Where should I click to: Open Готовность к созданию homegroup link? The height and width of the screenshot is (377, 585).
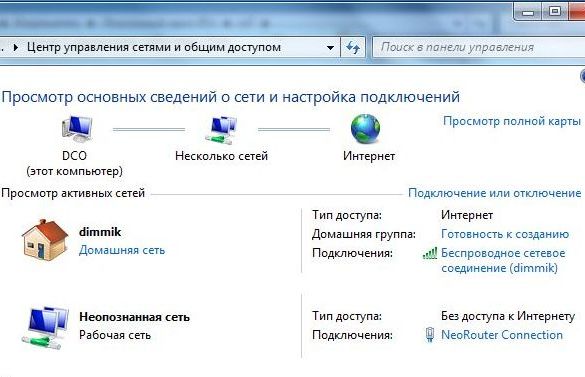[505, 234]
